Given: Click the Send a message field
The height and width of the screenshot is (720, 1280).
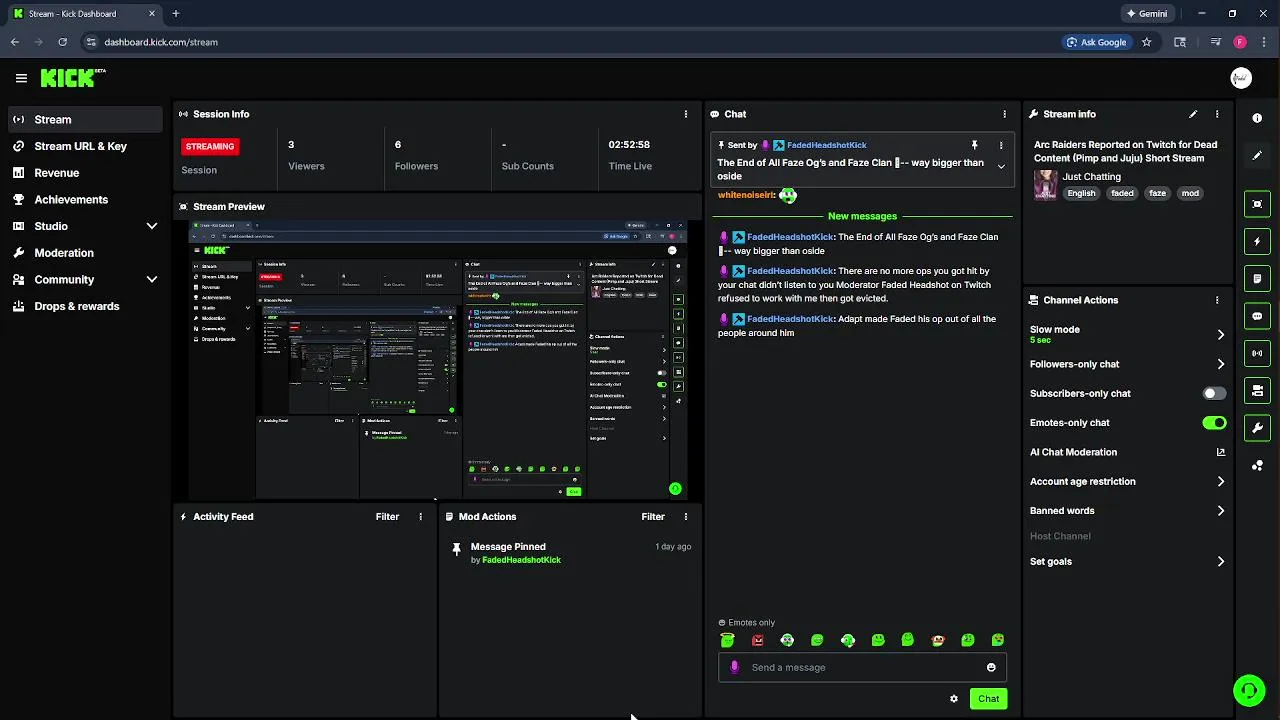Looking at the screenshot, I should 862,667.
